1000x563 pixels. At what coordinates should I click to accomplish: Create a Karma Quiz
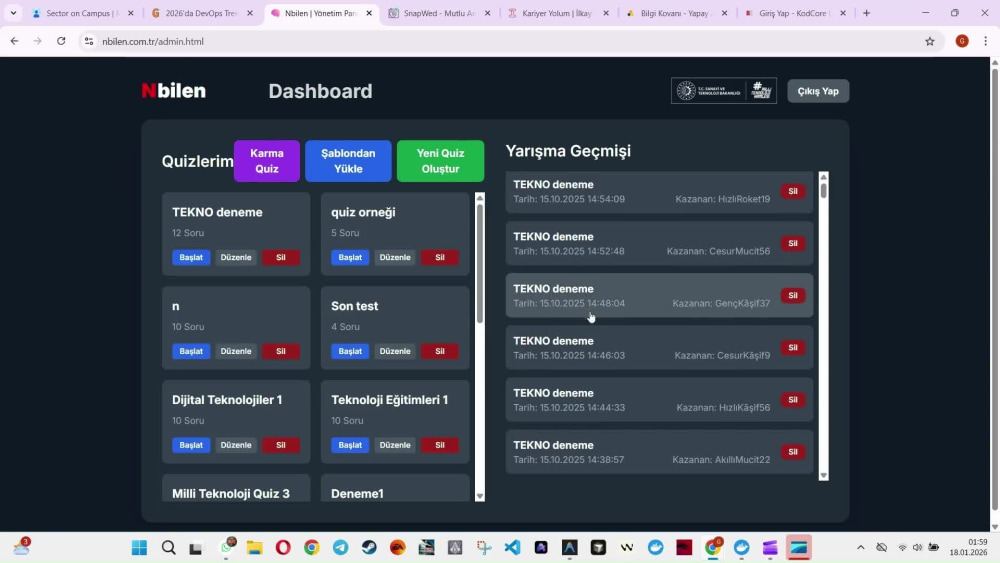(267, 161)
